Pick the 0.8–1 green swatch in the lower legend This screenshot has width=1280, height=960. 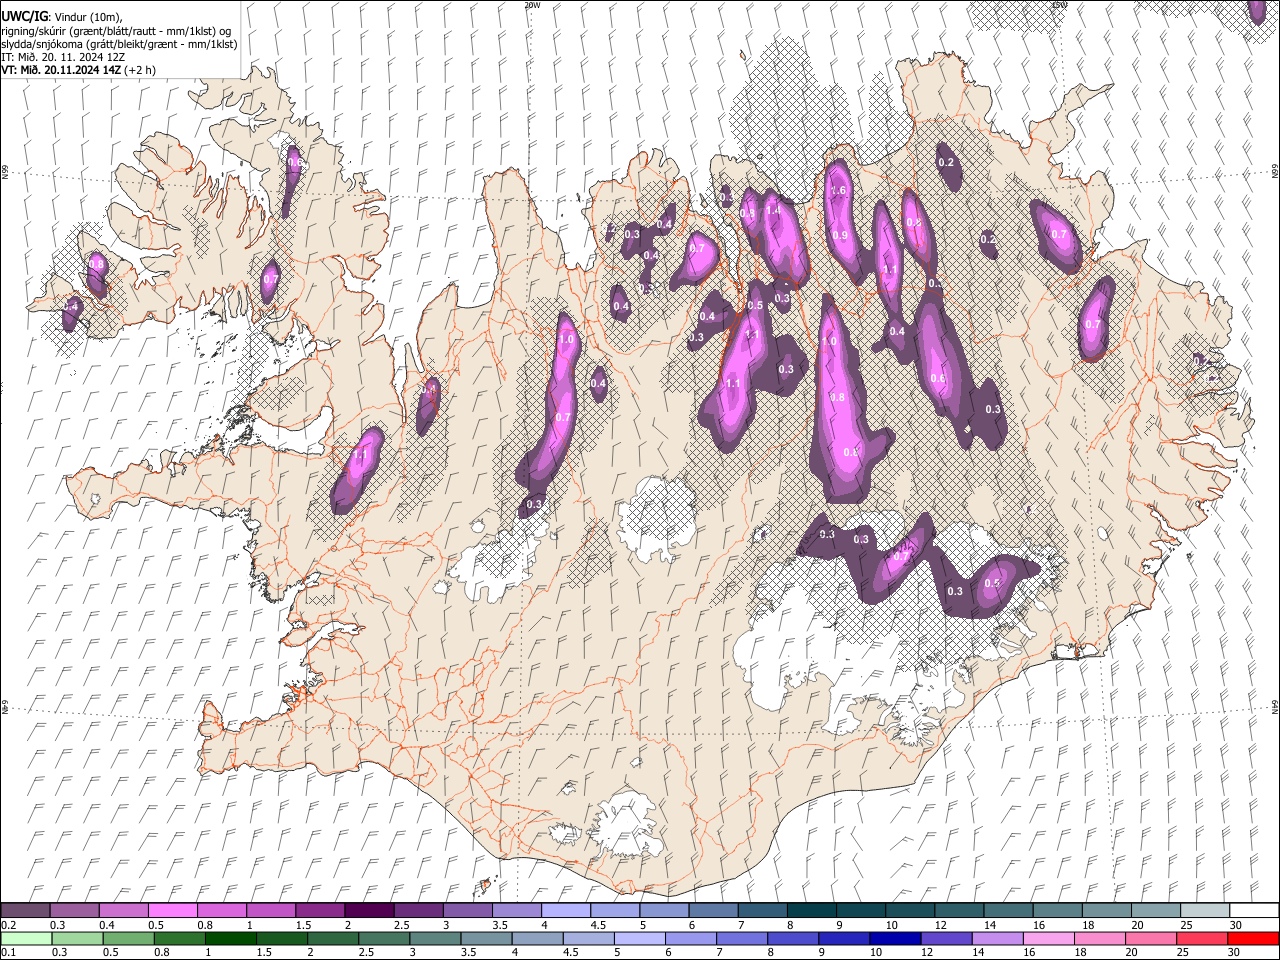coord(179,938)
